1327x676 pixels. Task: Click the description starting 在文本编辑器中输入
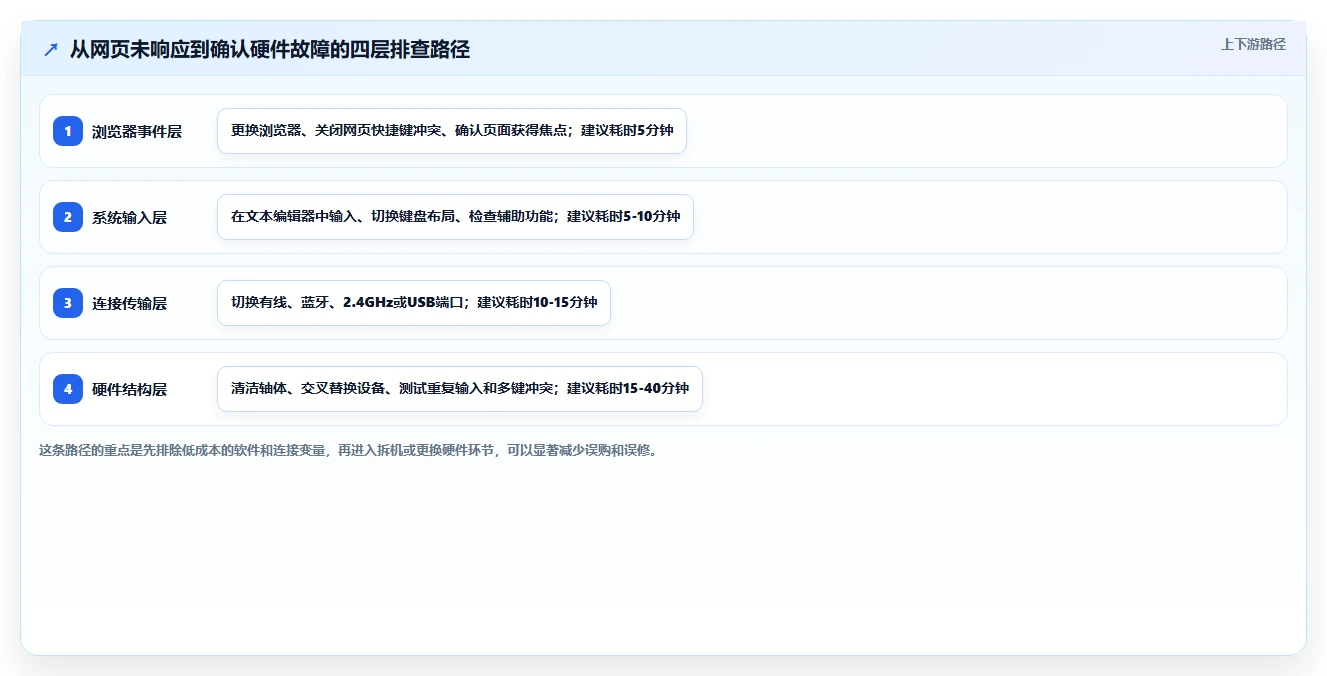pyautogui.click(x=455, y=217)
